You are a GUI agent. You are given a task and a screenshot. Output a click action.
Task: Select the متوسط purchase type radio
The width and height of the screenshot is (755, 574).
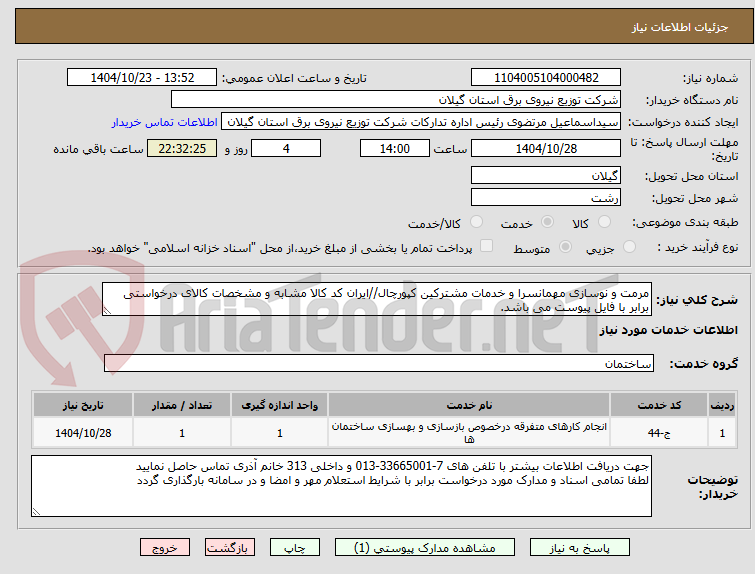(565, 247)
